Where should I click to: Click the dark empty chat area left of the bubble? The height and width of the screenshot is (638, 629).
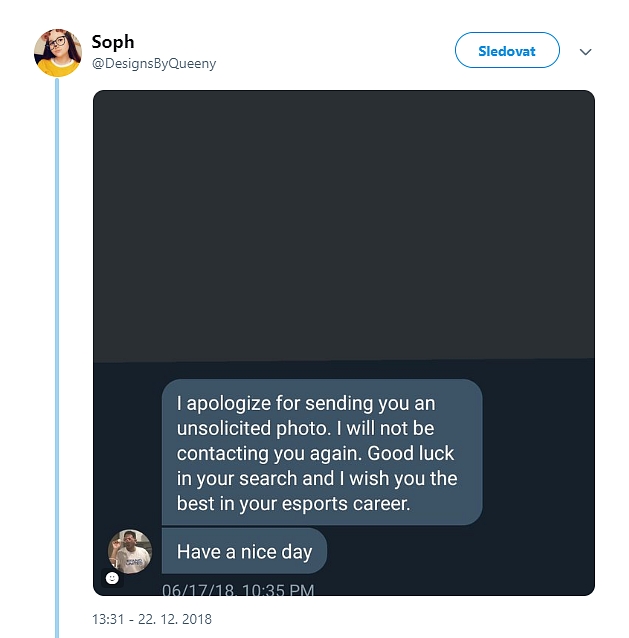click(x=127, y=450)
